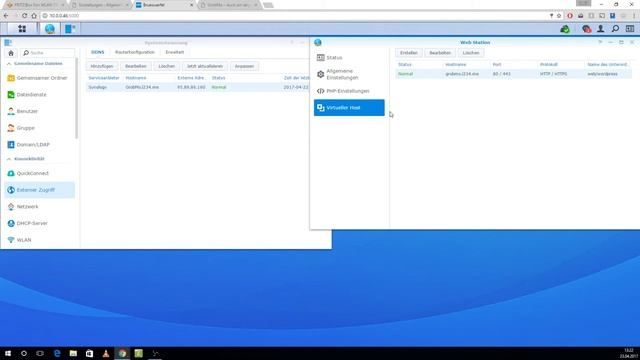
Task: Click the Control Panel icon in DSM taskbar
Action: (x=70, y=29)
